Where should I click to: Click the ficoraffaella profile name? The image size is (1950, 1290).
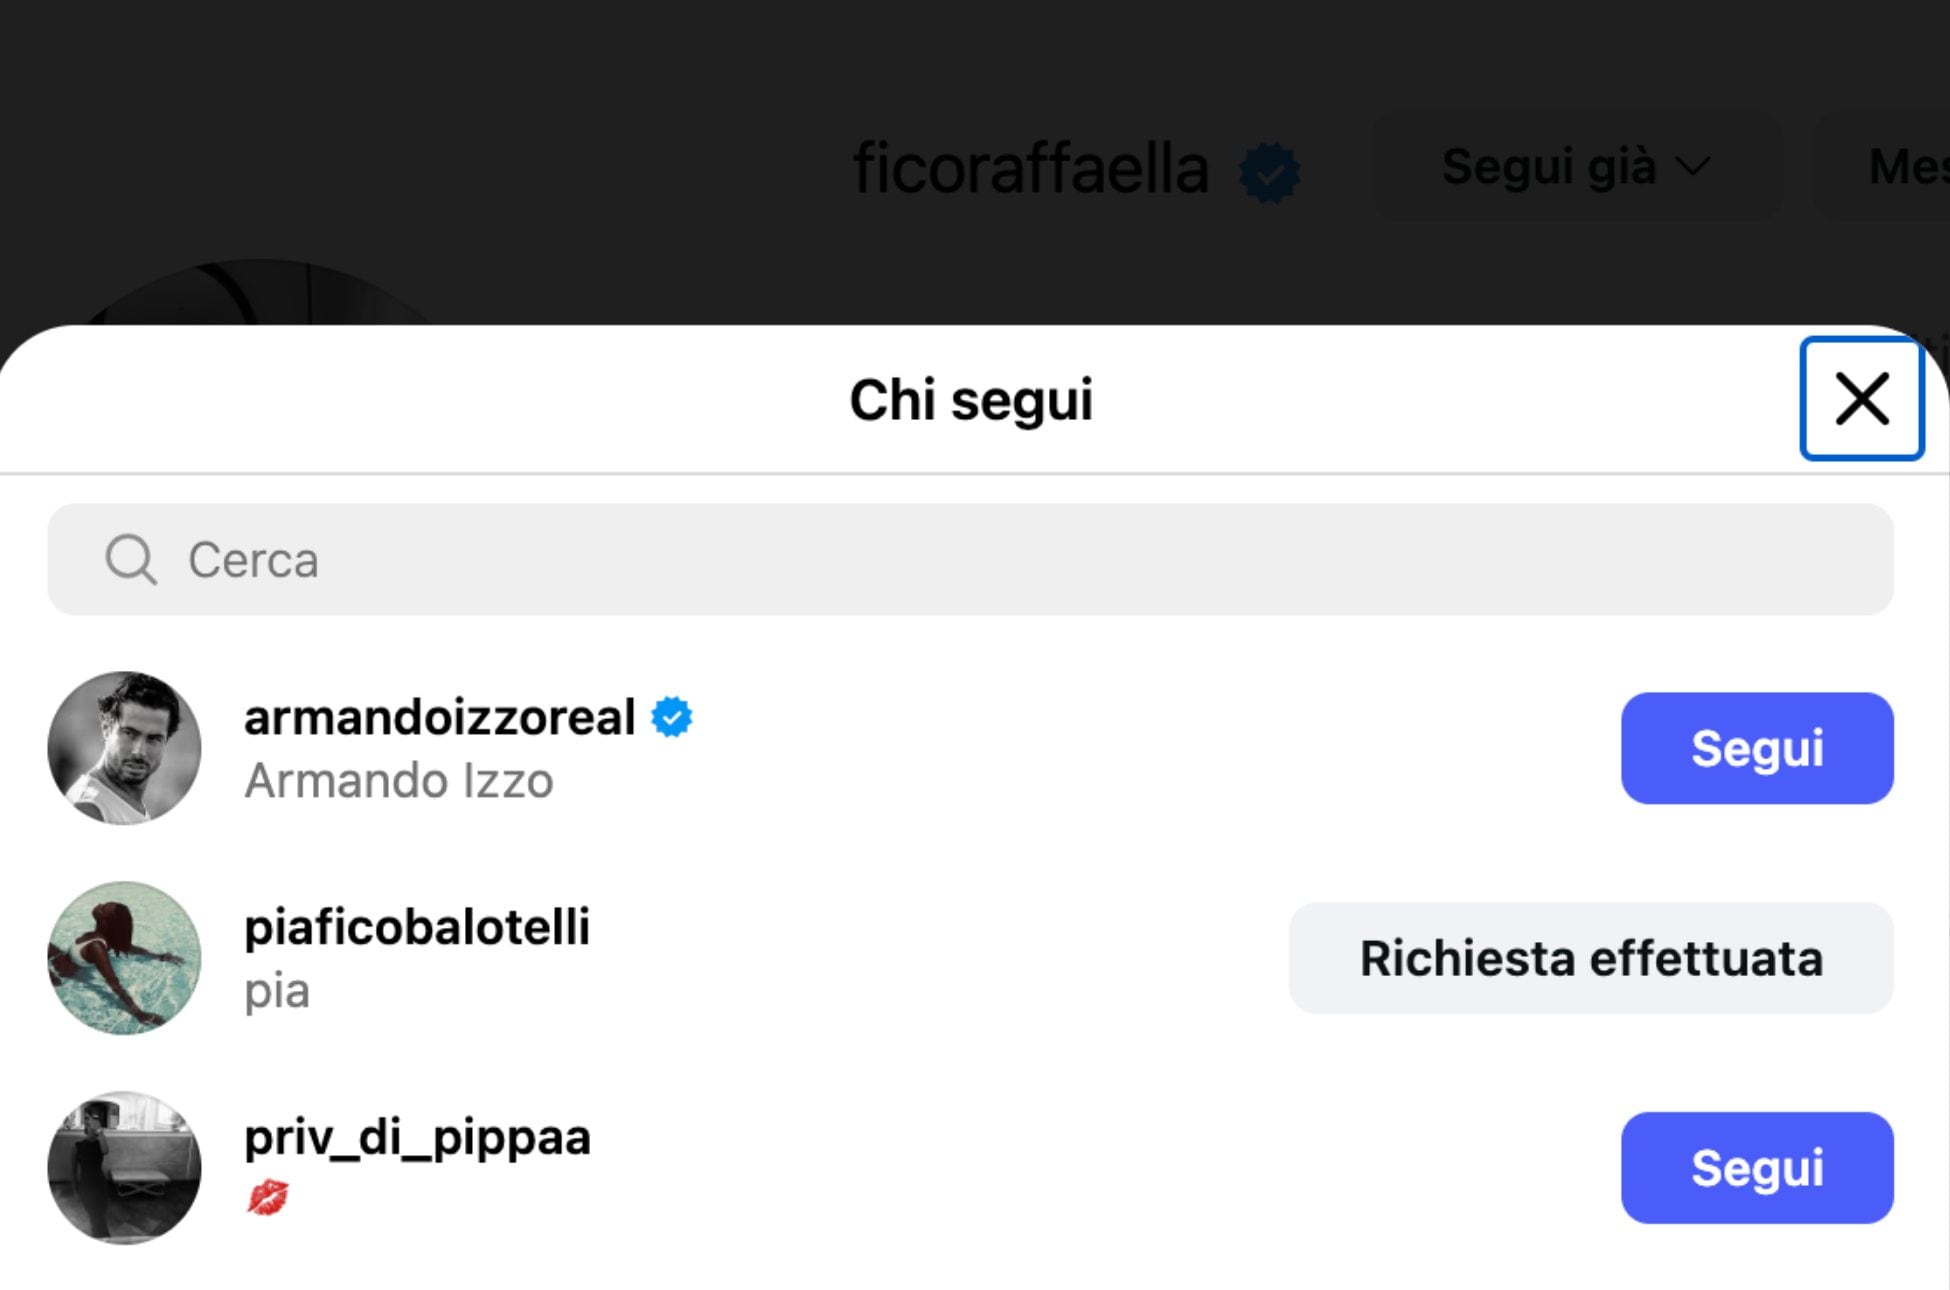pyautogui.click(x=1030, y=168)
